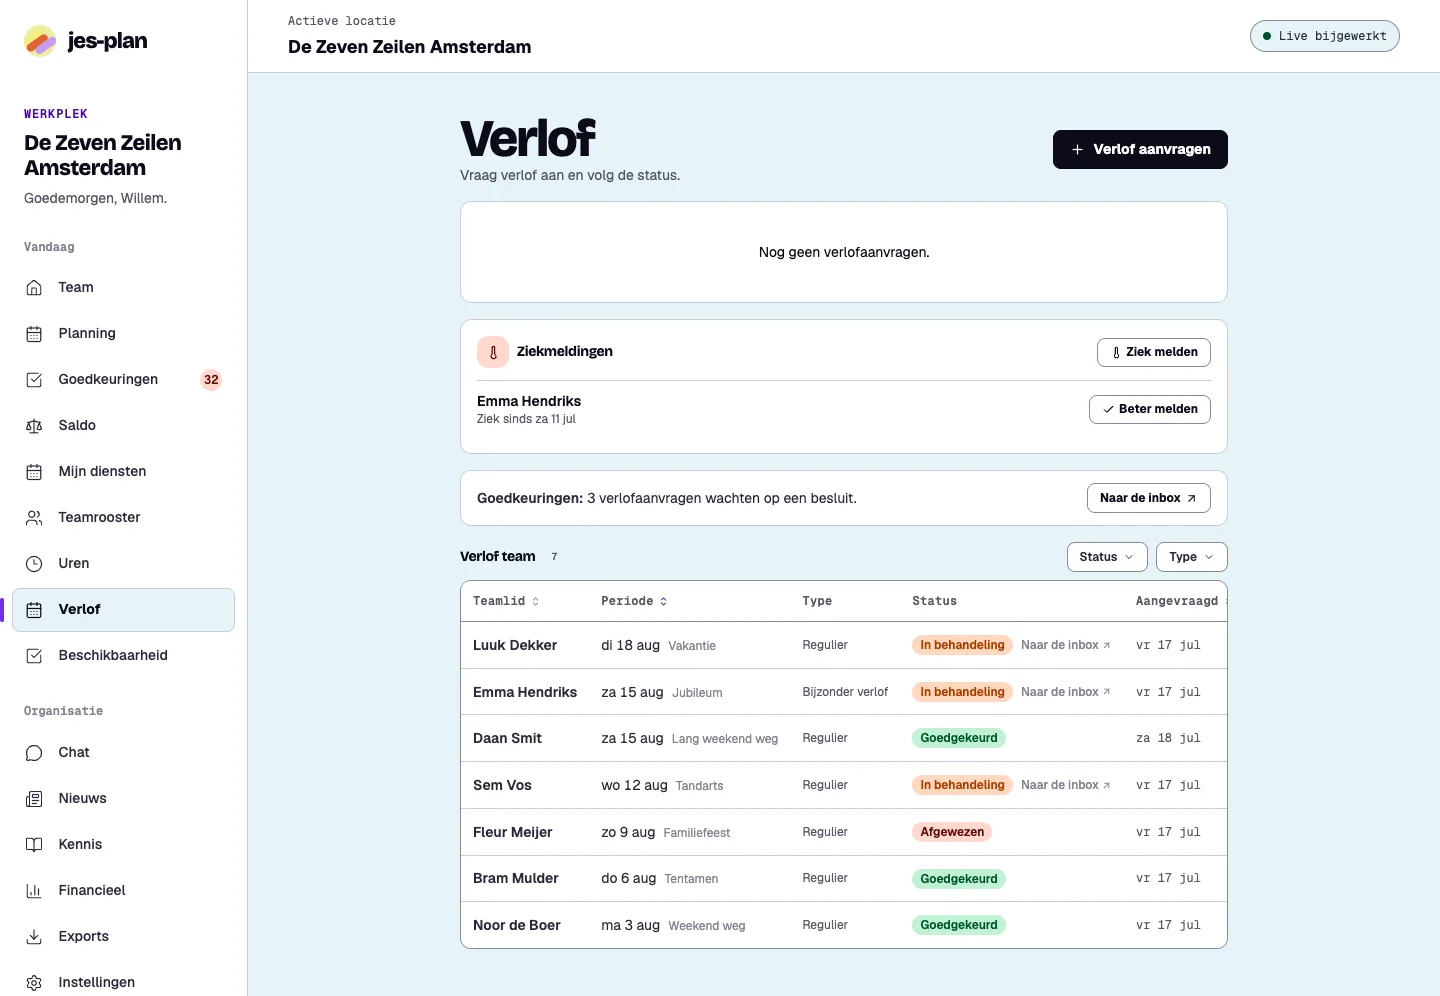Click In behandeling status badge for Luuk Dekker

[x=962, y=645]
